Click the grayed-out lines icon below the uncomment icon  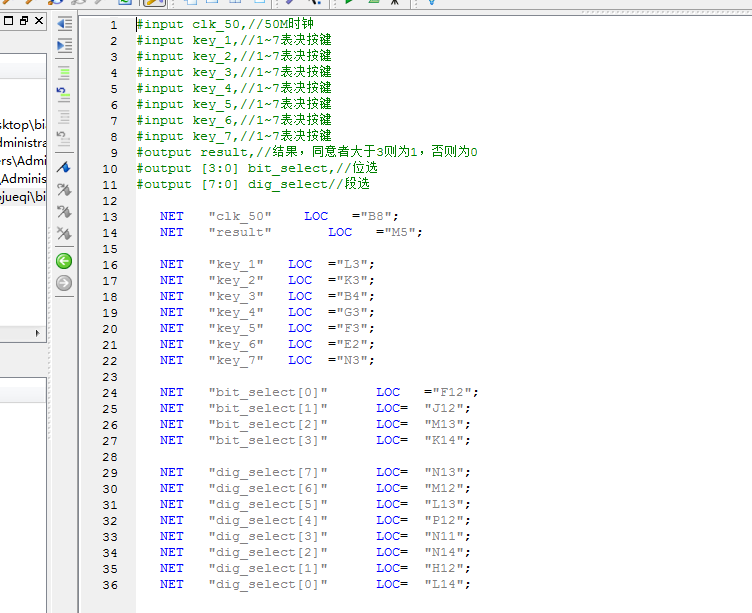[64, 117]
